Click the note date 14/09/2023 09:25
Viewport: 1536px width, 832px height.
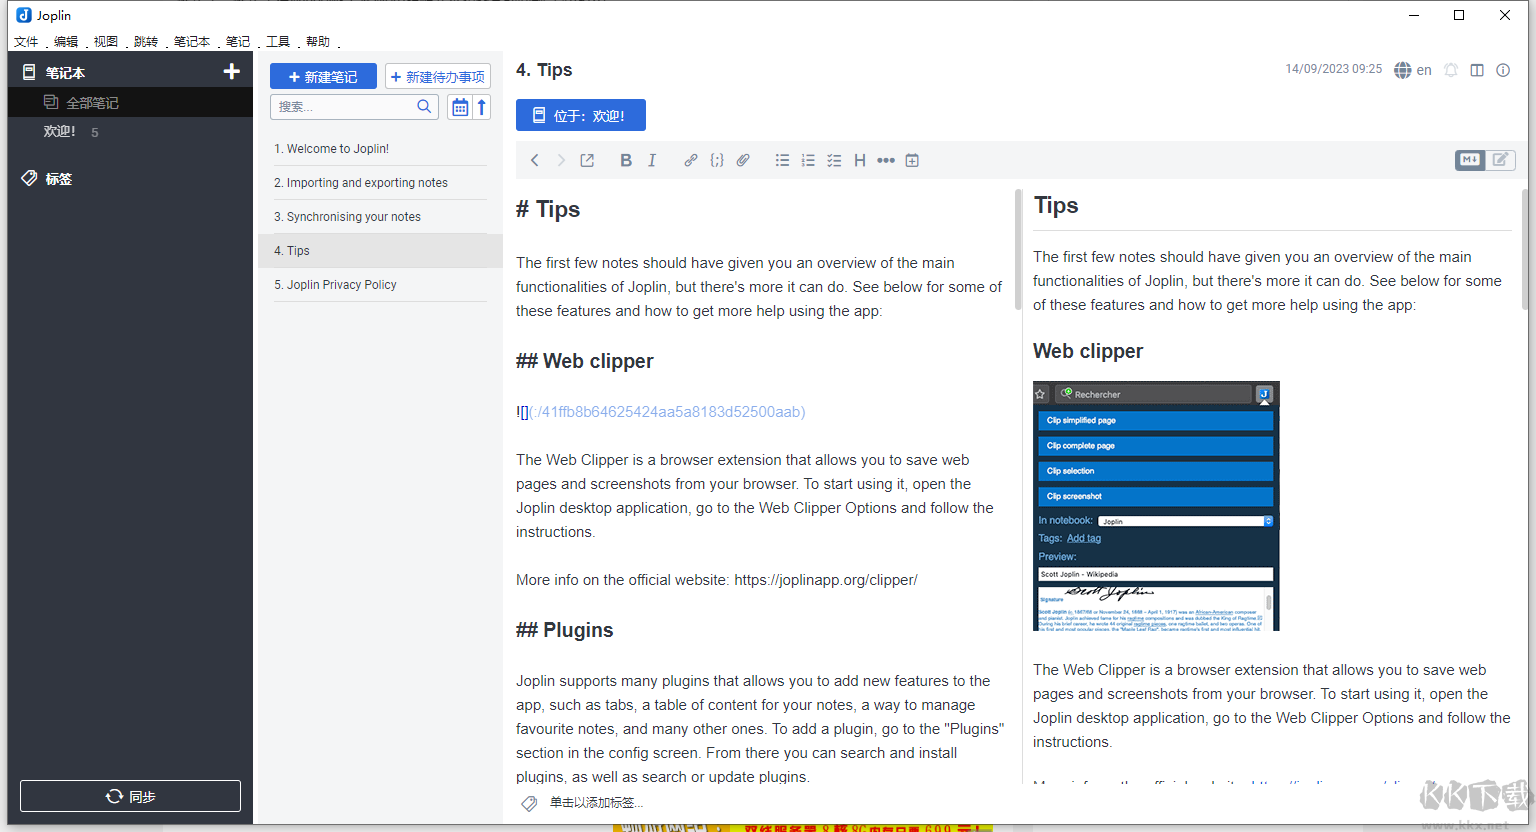pyautogui.click(x=1334, y=69)
